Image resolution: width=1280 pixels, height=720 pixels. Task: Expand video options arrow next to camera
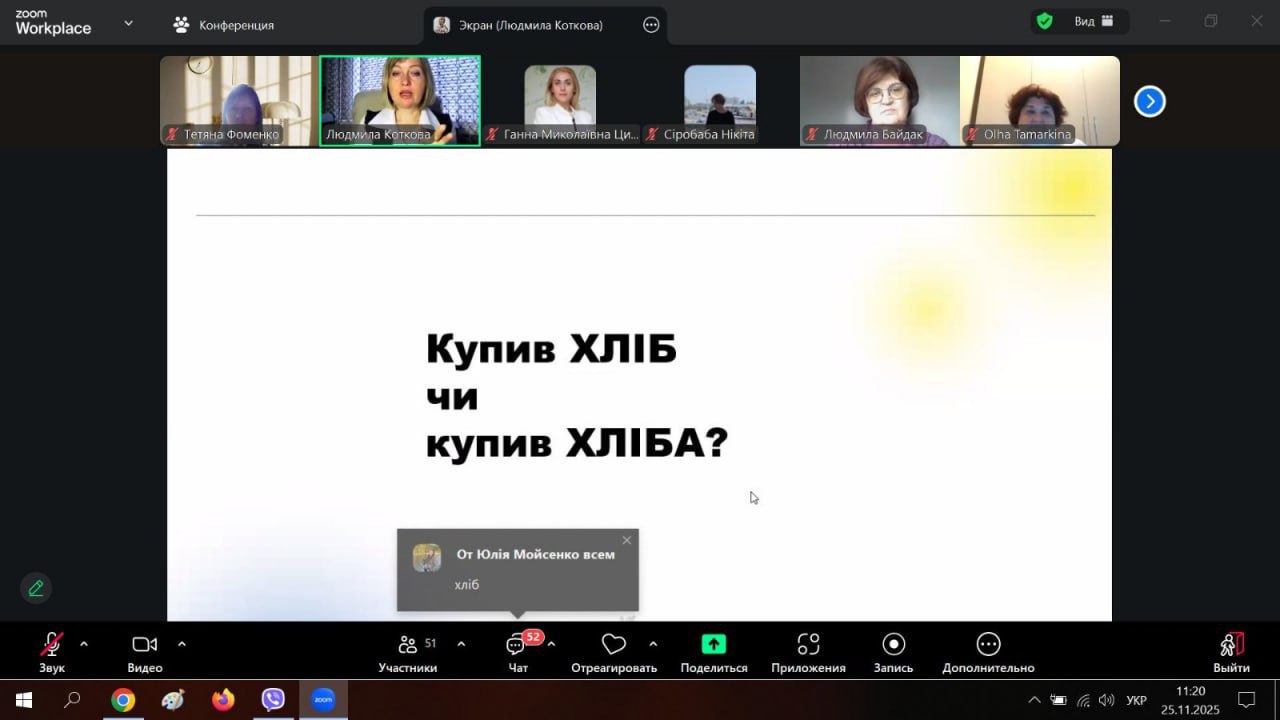(182, 644)
